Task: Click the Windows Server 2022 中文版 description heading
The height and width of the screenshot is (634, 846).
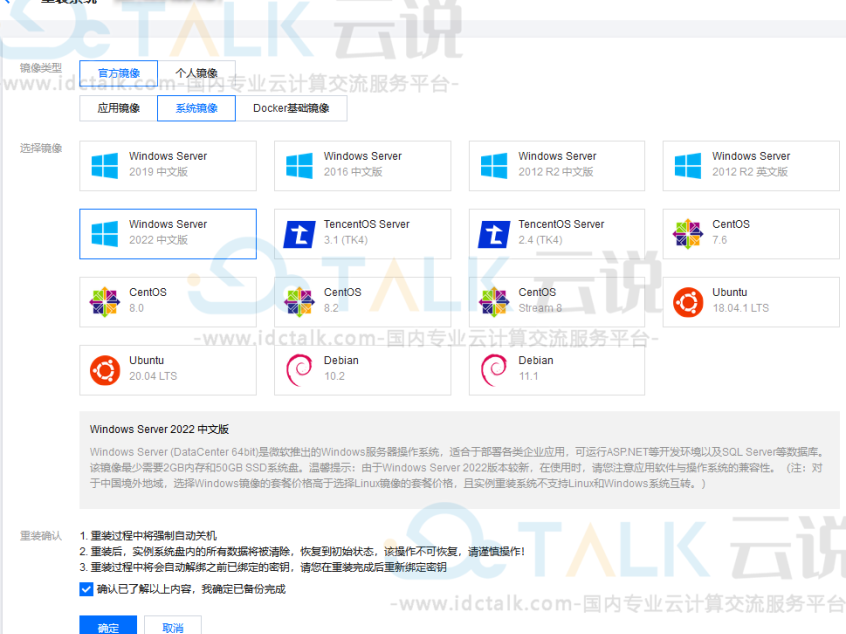Action: (159, 430)
